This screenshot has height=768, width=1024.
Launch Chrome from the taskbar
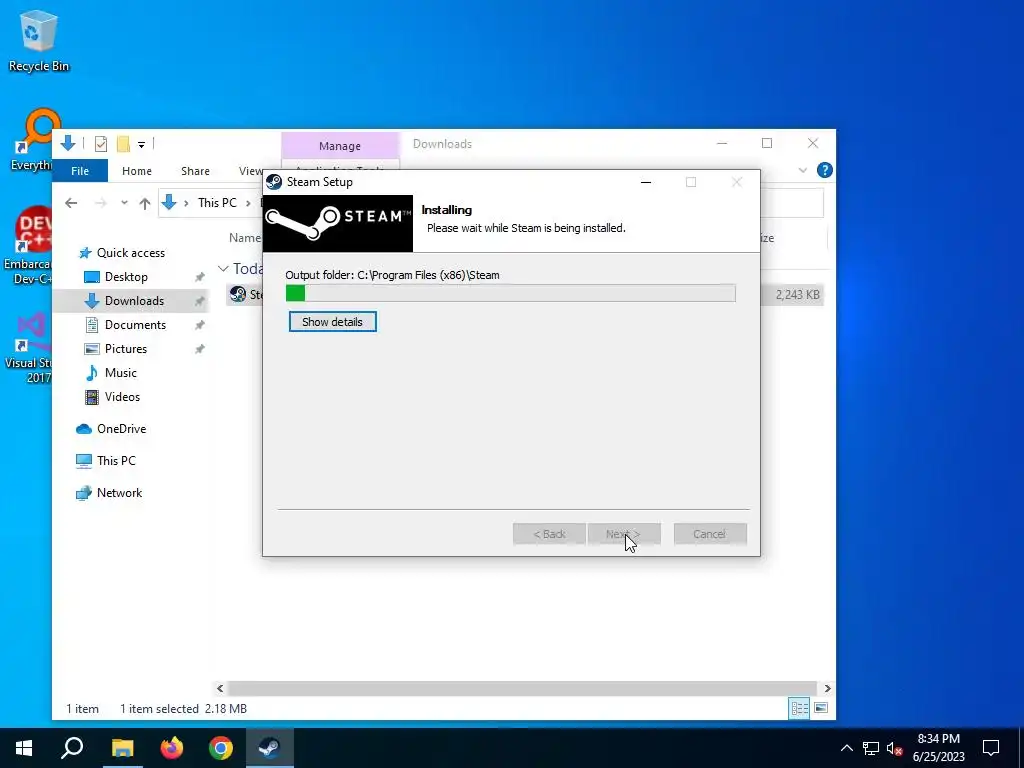click(x=221, y=748)
